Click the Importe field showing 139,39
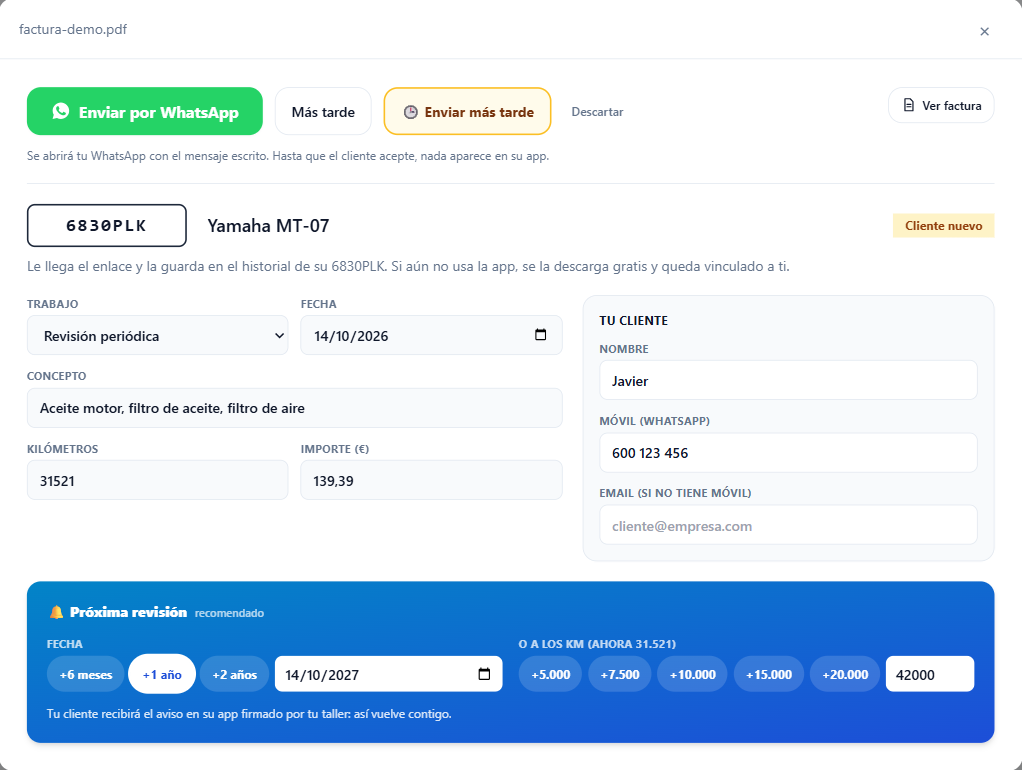 click(x=431, y=481)
